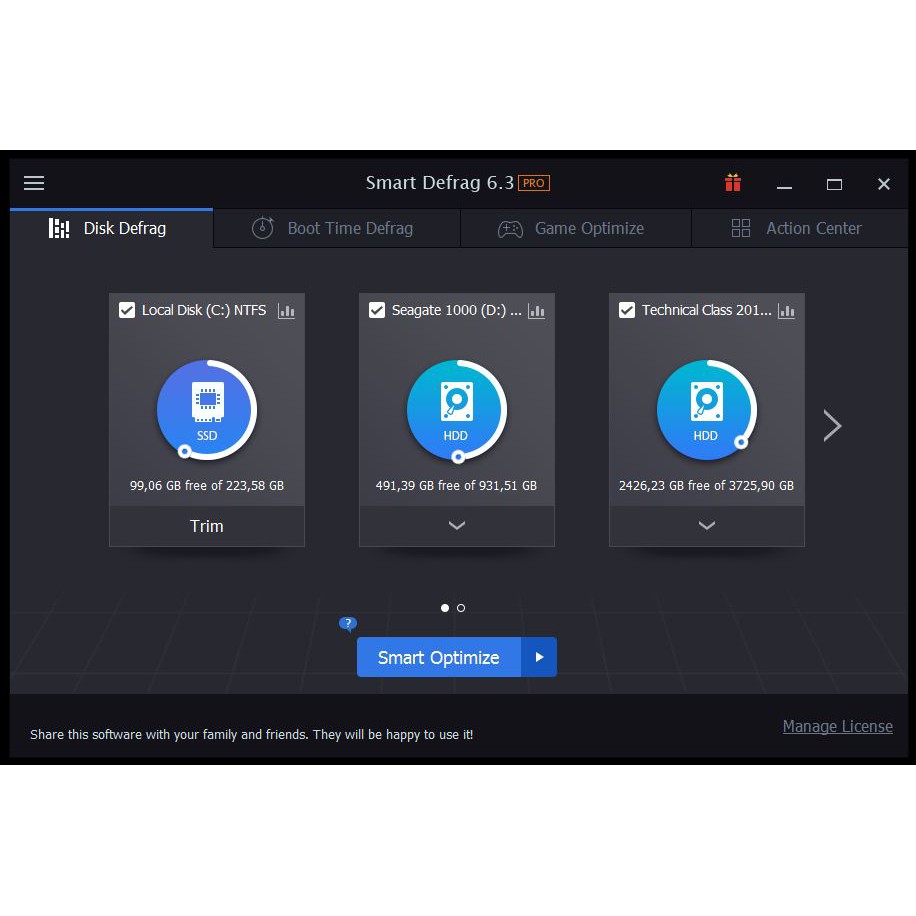Click the SSD drive circle icon
The width and height of the screenshot is (916, 916).
[x=207, y=410]
